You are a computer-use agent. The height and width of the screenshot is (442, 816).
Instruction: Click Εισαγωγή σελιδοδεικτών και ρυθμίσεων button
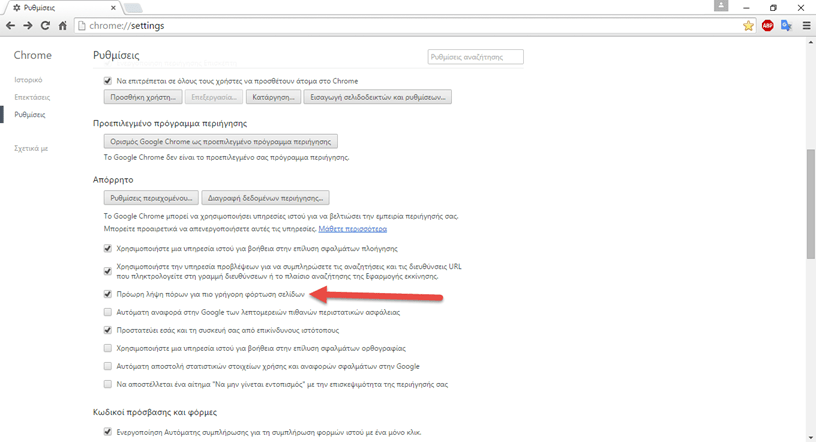click(x=378, y=97)
